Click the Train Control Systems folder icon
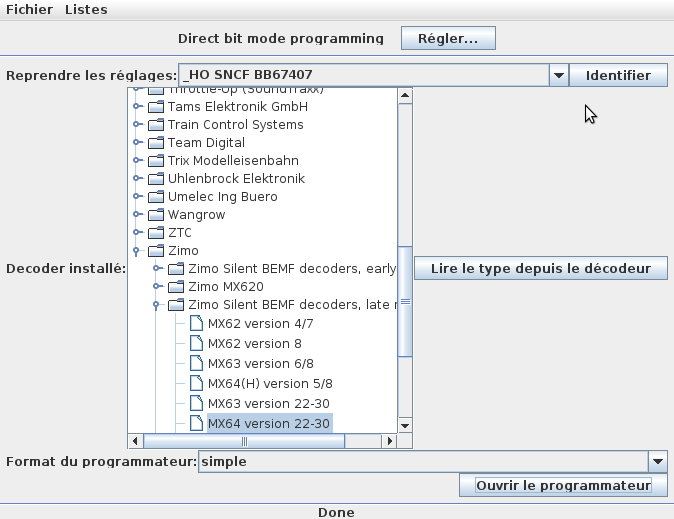 click(x=156, y=124)
